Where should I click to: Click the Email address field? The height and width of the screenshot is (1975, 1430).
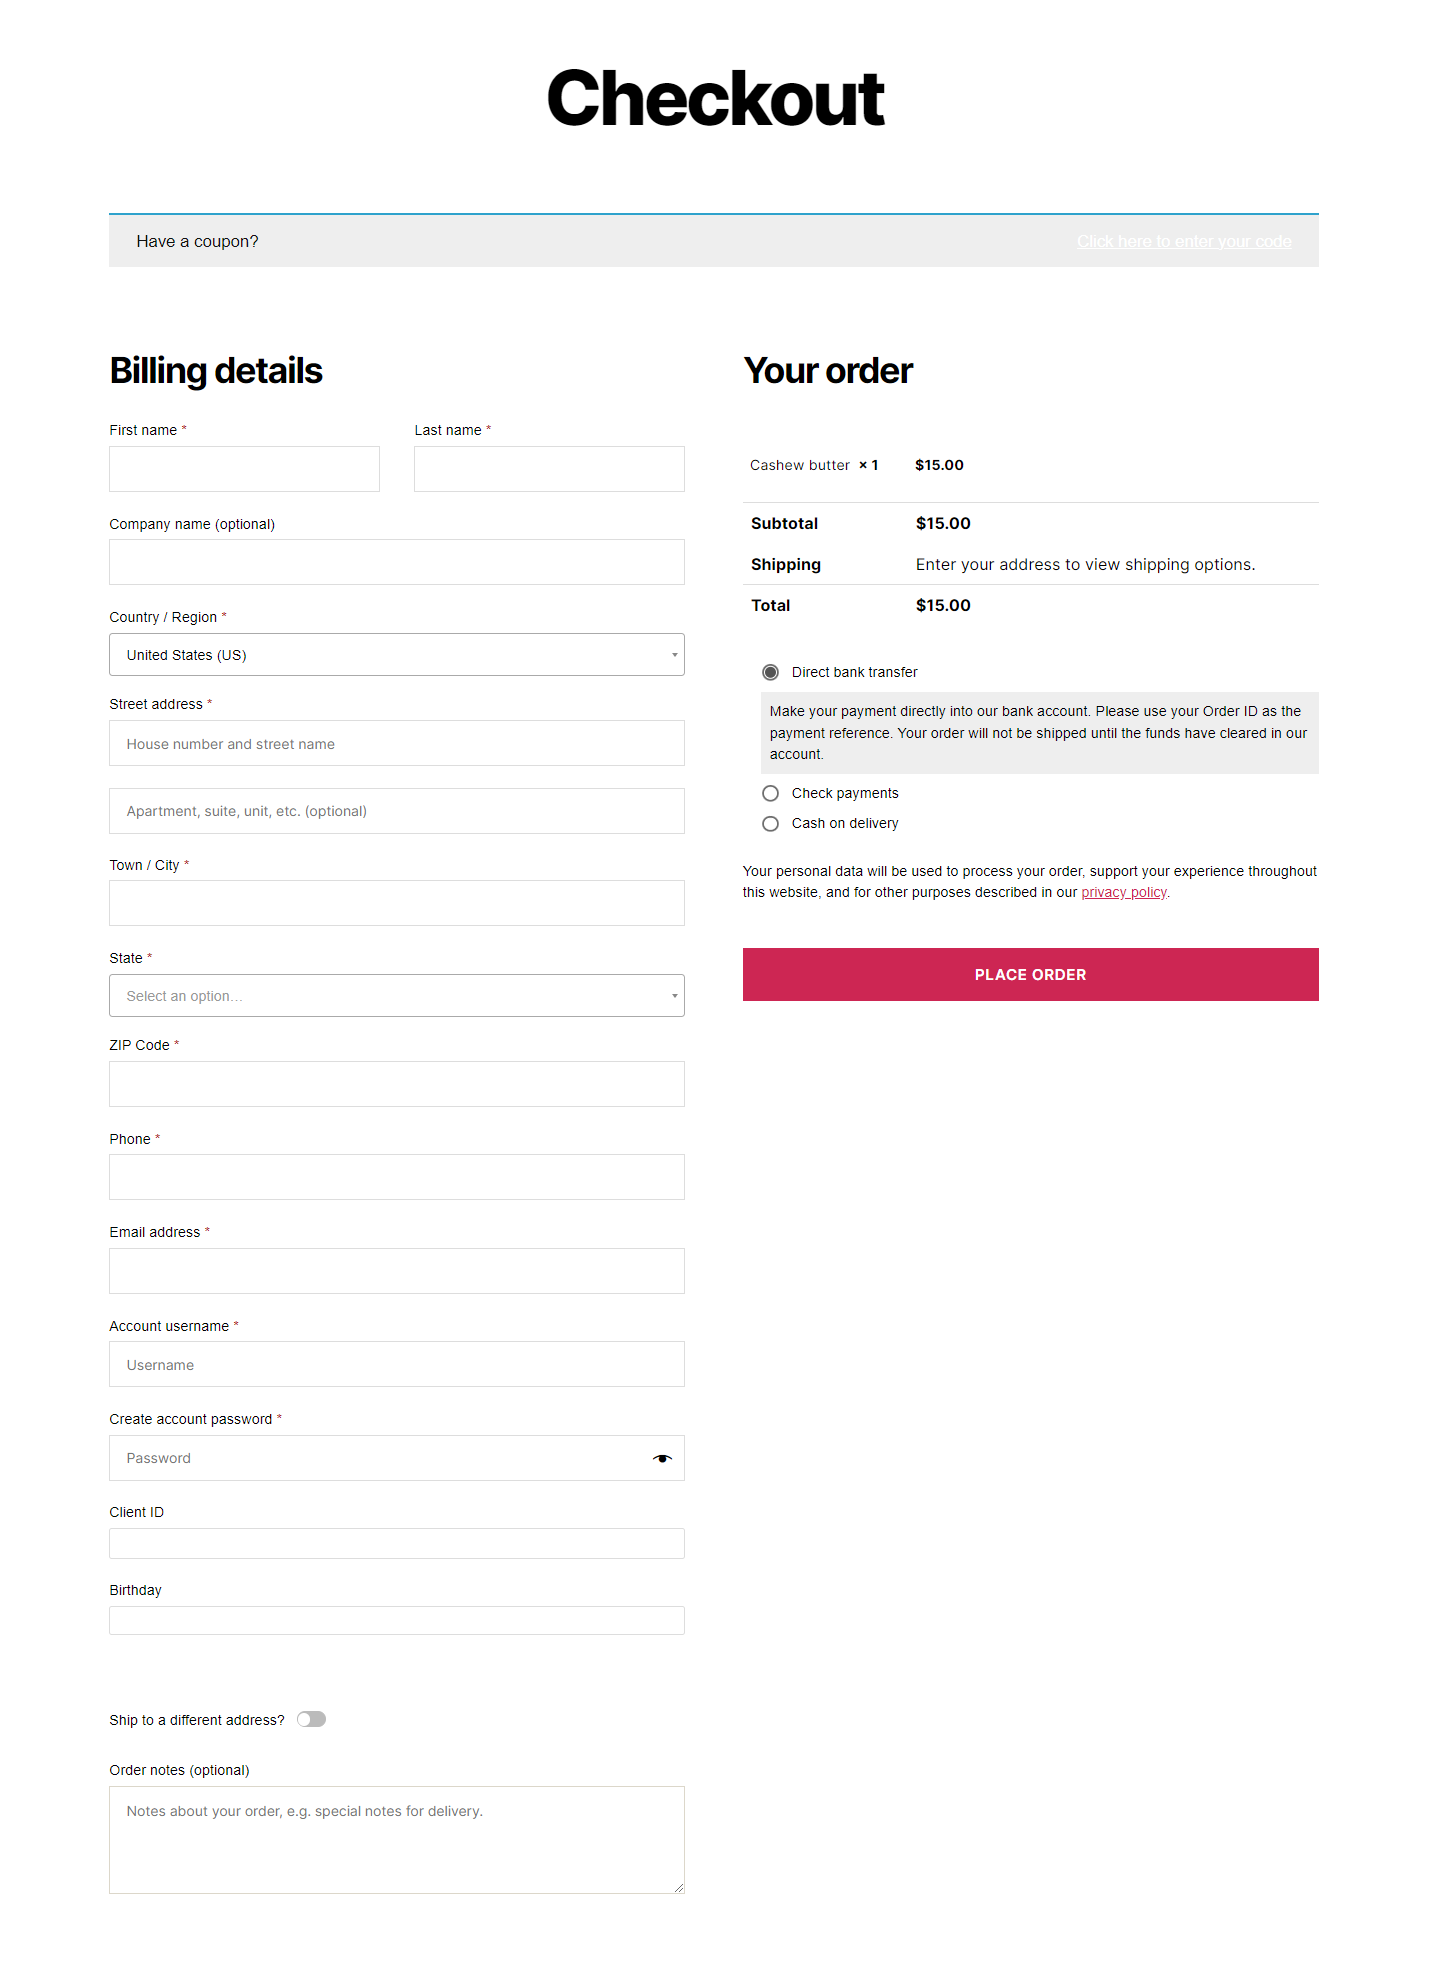(397, 1271)
